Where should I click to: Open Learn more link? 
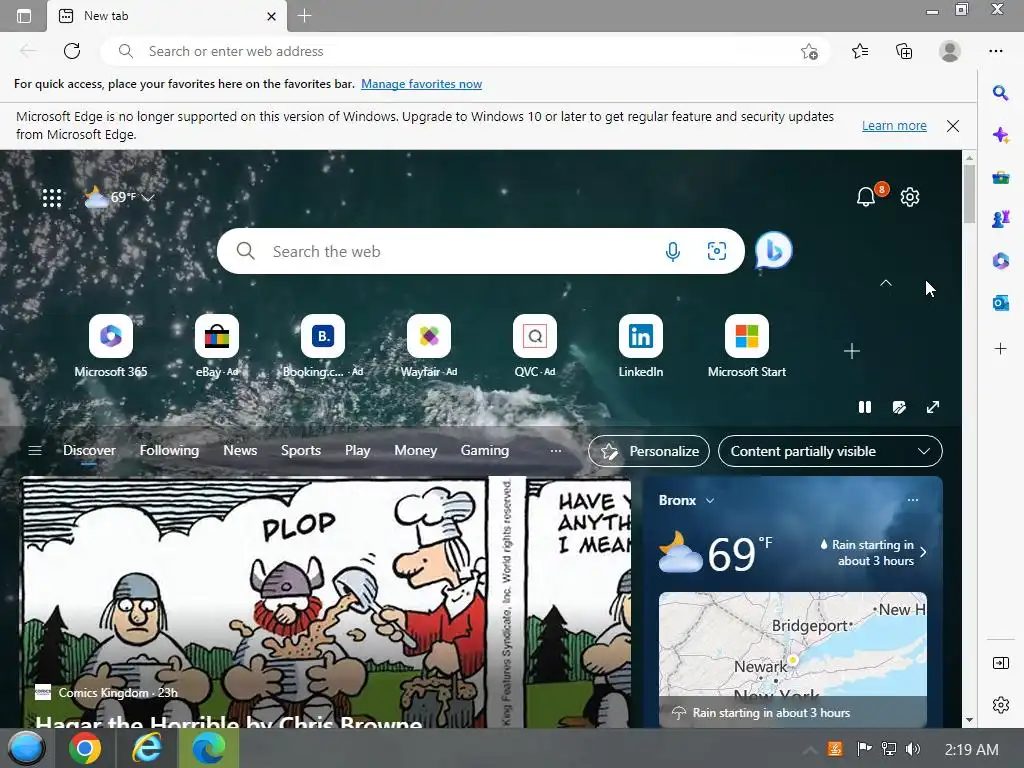pos(894,125)
